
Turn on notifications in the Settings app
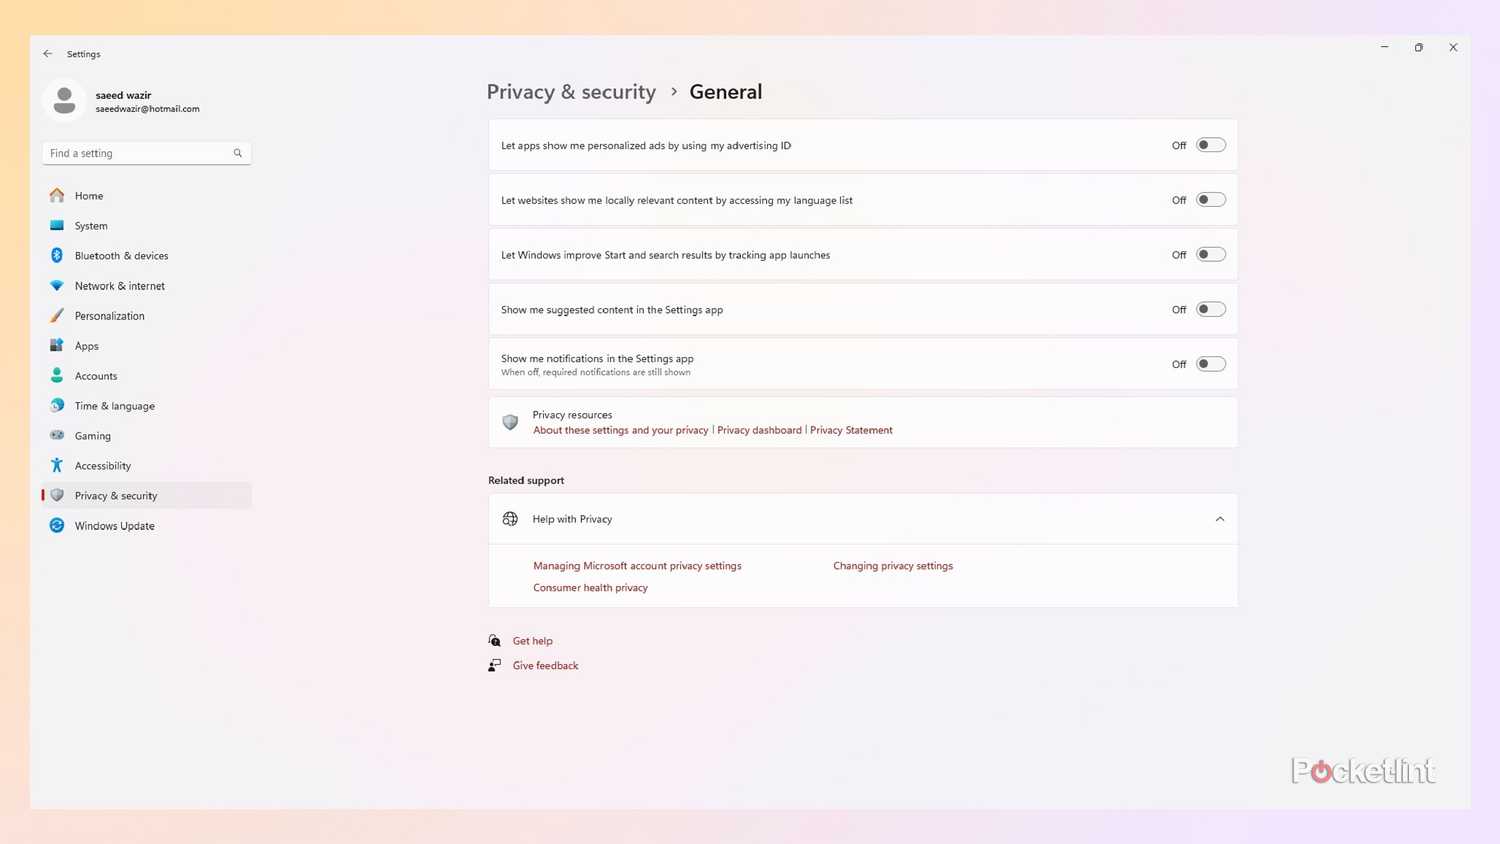tap(1210, 363)
